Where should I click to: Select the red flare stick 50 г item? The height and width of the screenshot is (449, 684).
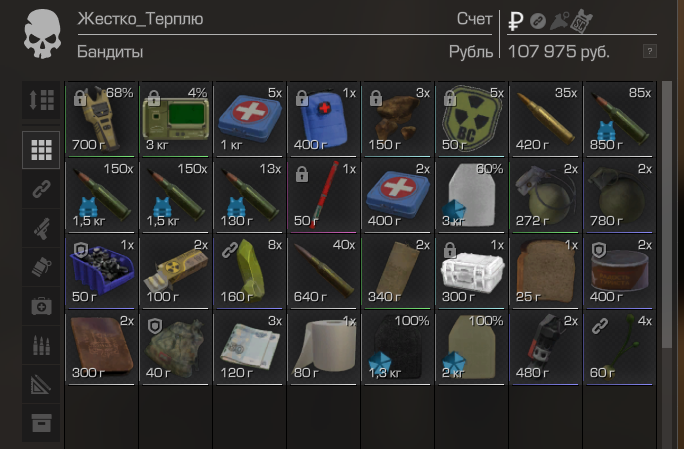coord(323,196)
